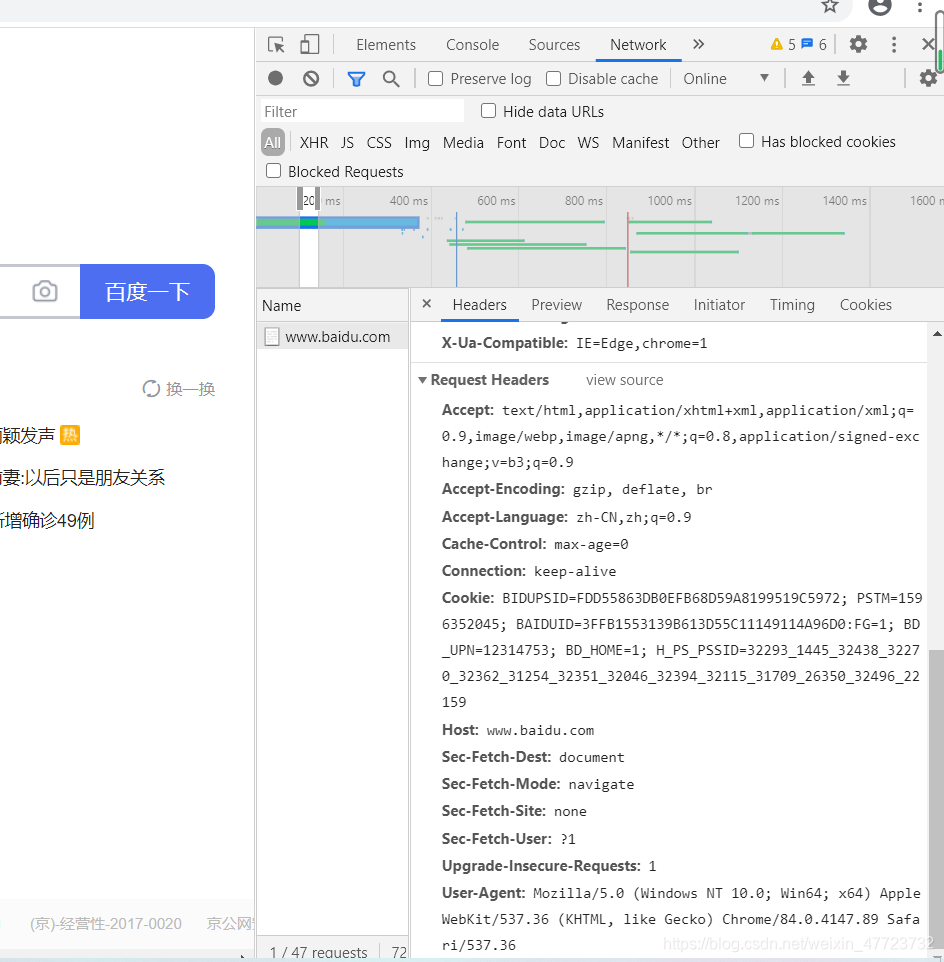Viewport: 944px width, 962px height.
Task: View the Timing tab
Action: pyautogui.click(x=792, y=305)
